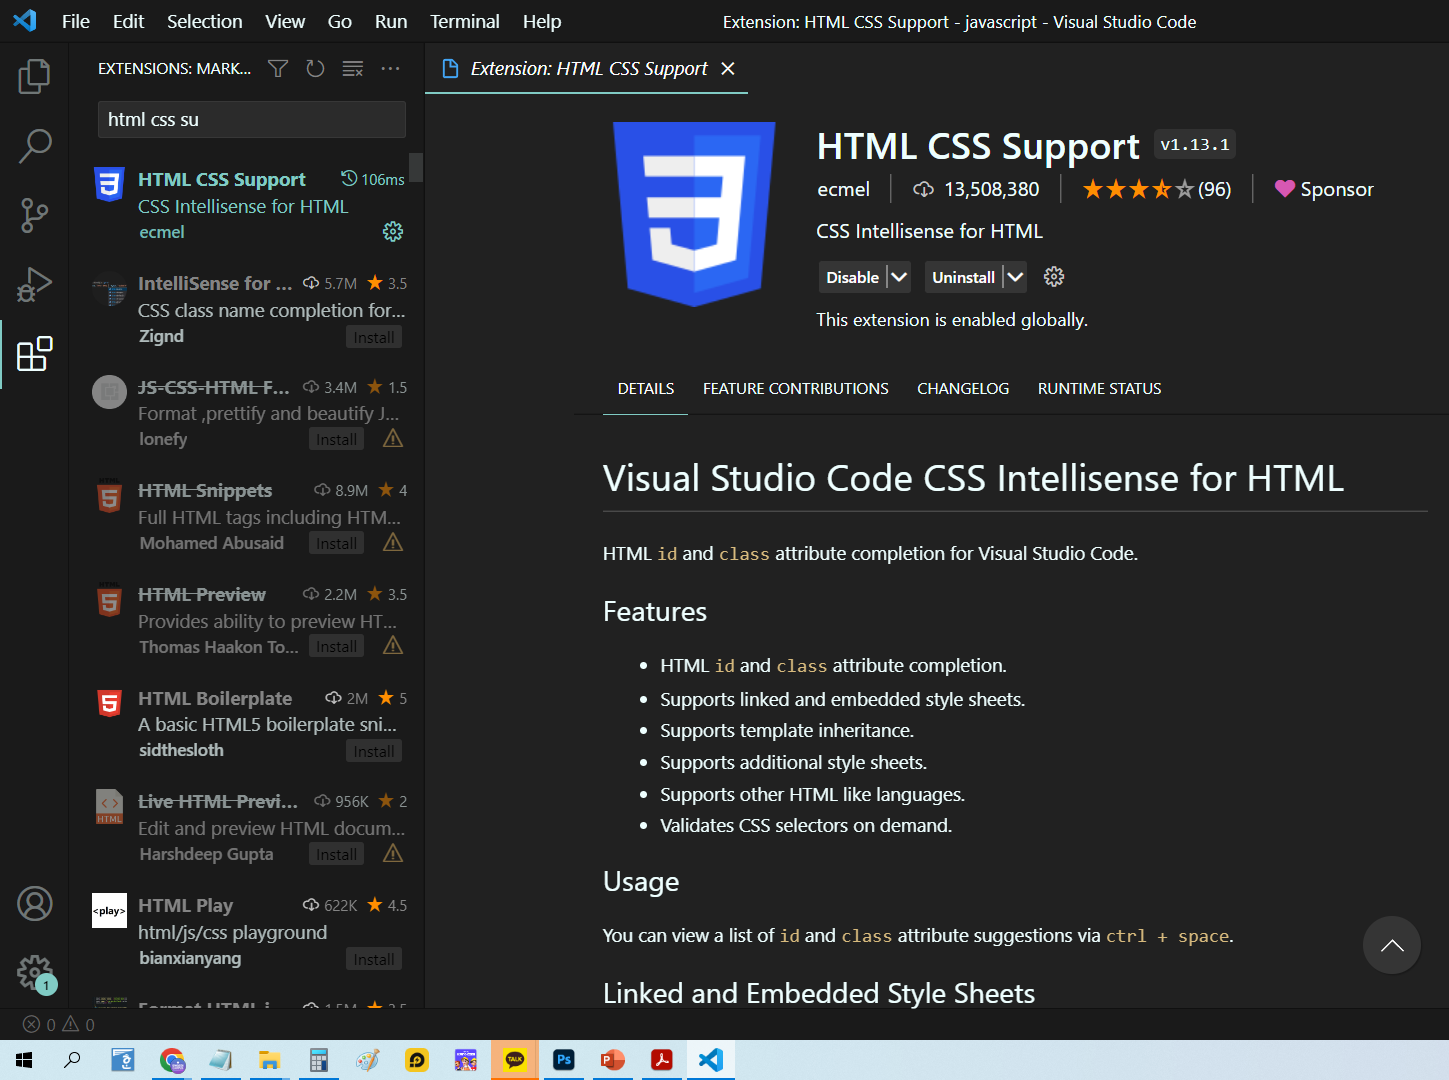Open the Source Control view
The image size is (1449, 1080).
34,215
